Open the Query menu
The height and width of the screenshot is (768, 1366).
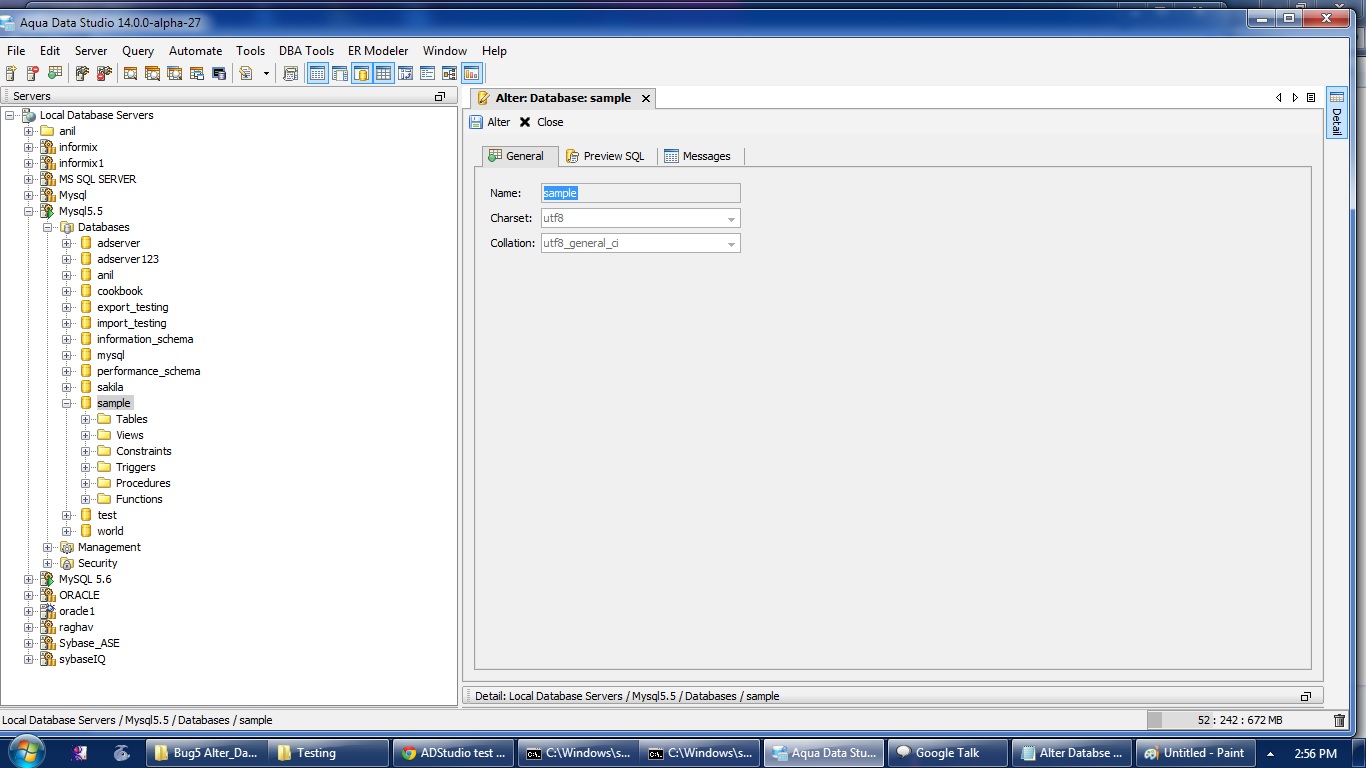click(x=138, y=51)
